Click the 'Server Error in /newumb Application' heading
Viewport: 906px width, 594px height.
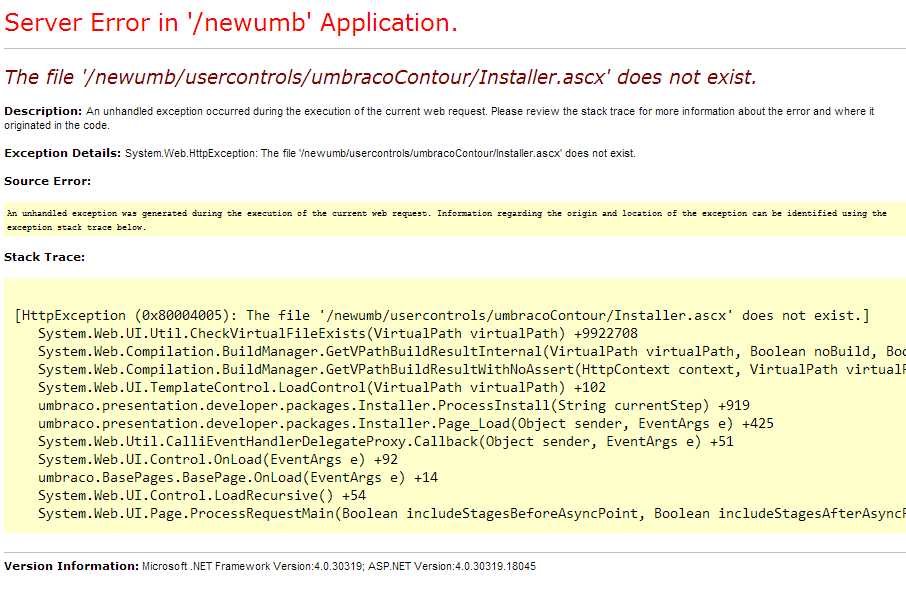(231, 24)
